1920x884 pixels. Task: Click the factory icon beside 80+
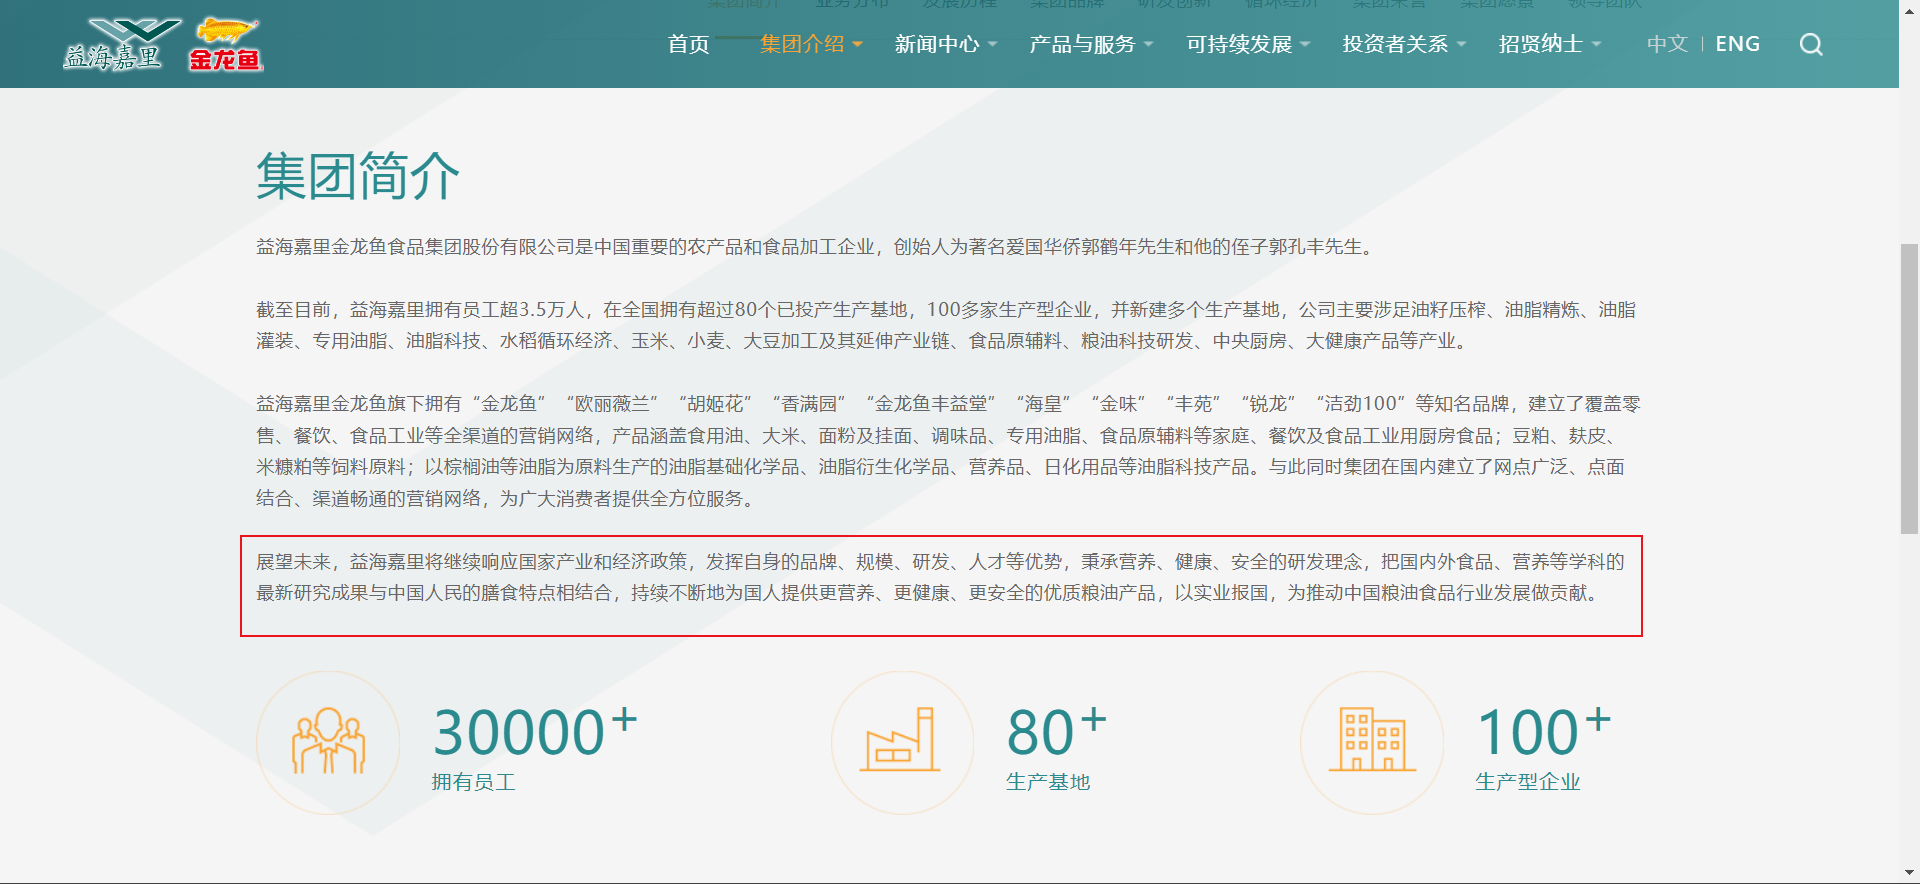(x=902, y=742)
